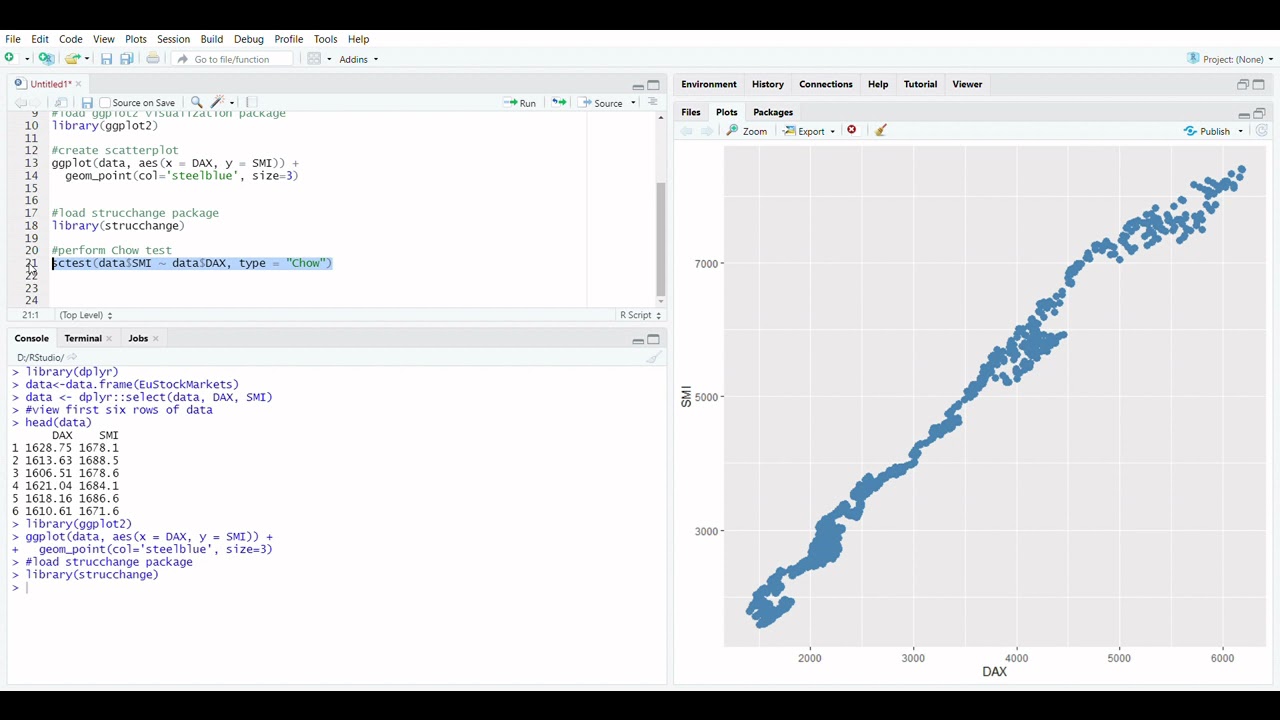Click the Code Tools magic wand
1280x720 pixels.
point(218,103)
